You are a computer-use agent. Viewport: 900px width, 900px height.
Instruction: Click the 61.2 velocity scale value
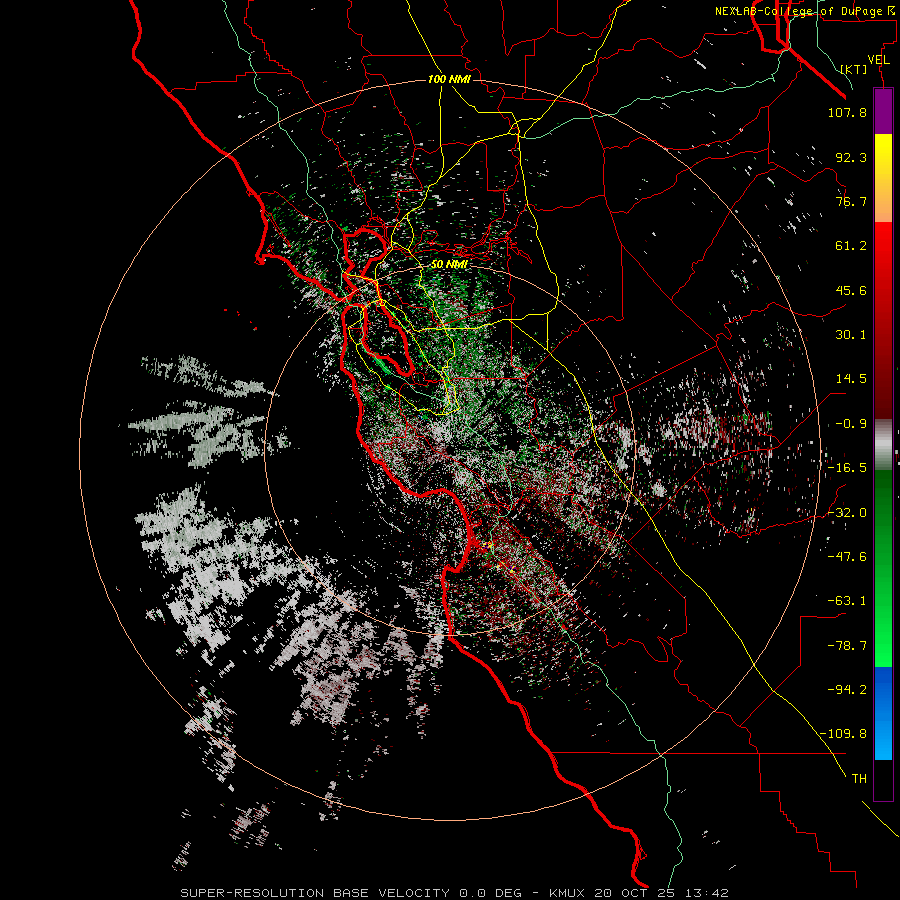click(x=851, y=246)
